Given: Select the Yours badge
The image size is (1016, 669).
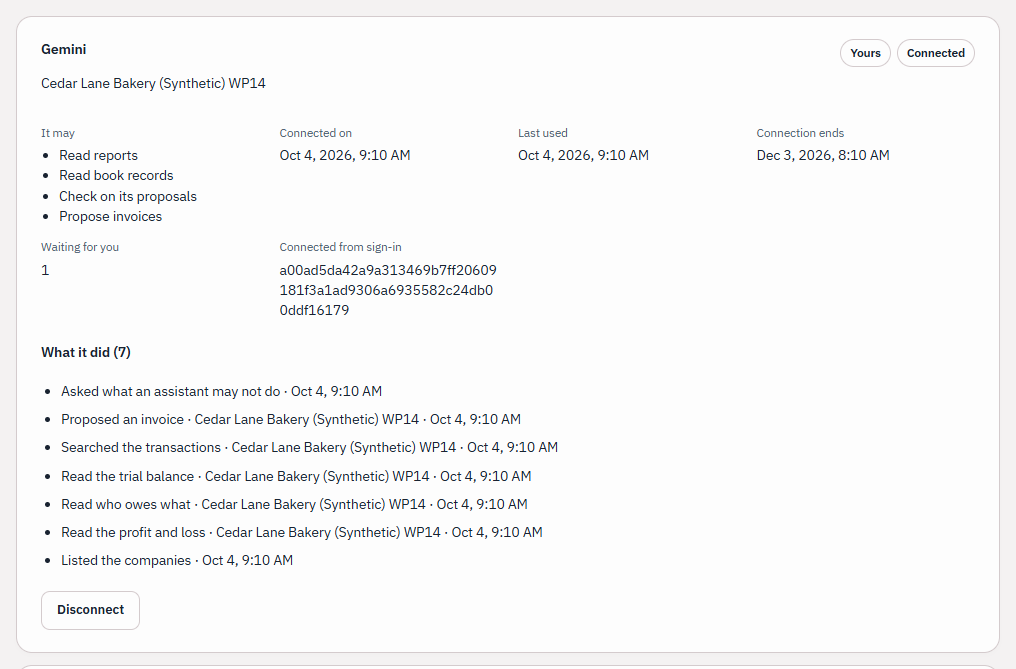Looking at the screenshot, I should (x=865, y=53).
